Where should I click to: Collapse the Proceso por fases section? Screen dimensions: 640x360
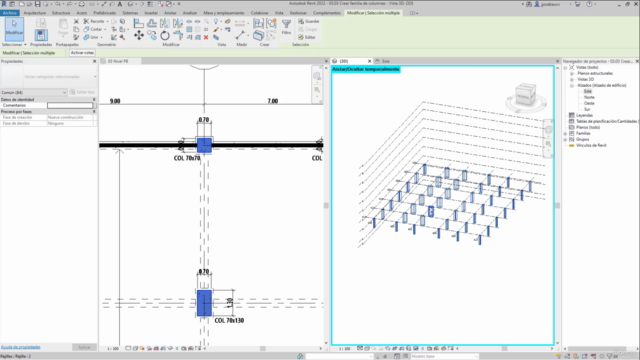click(x=94, y=111)
